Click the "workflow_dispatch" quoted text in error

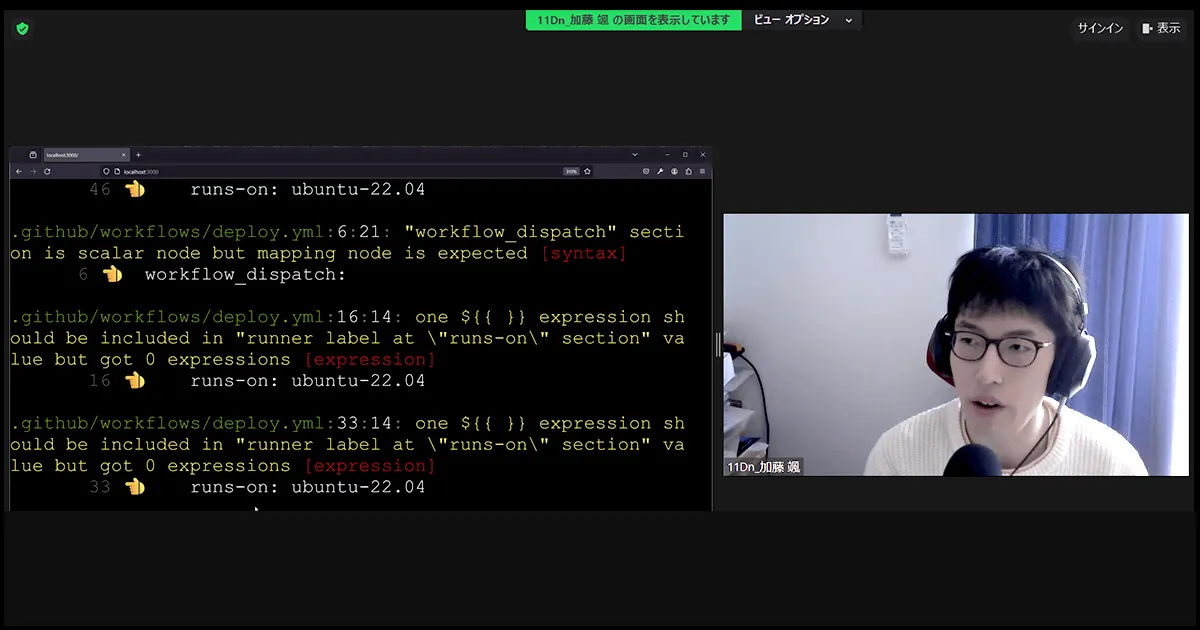pyautogui.click(x=511, y=232)
